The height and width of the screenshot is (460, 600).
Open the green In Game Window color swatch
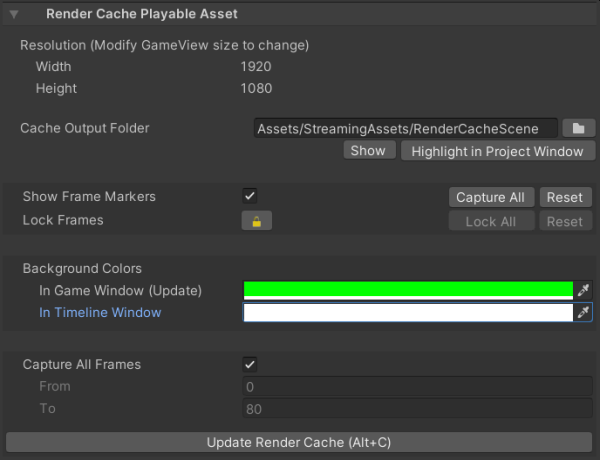point(408,290)
